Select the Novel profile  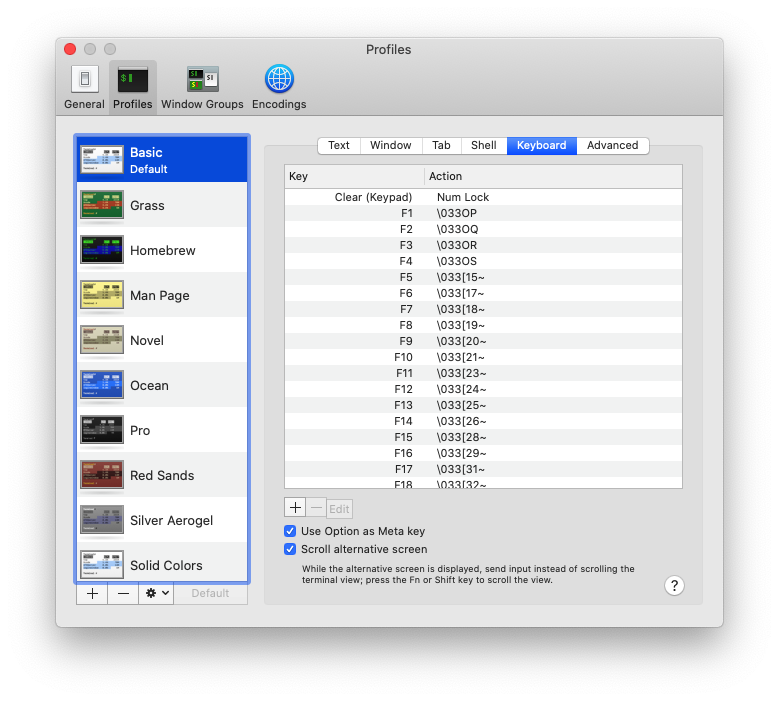tap(162, 340)
